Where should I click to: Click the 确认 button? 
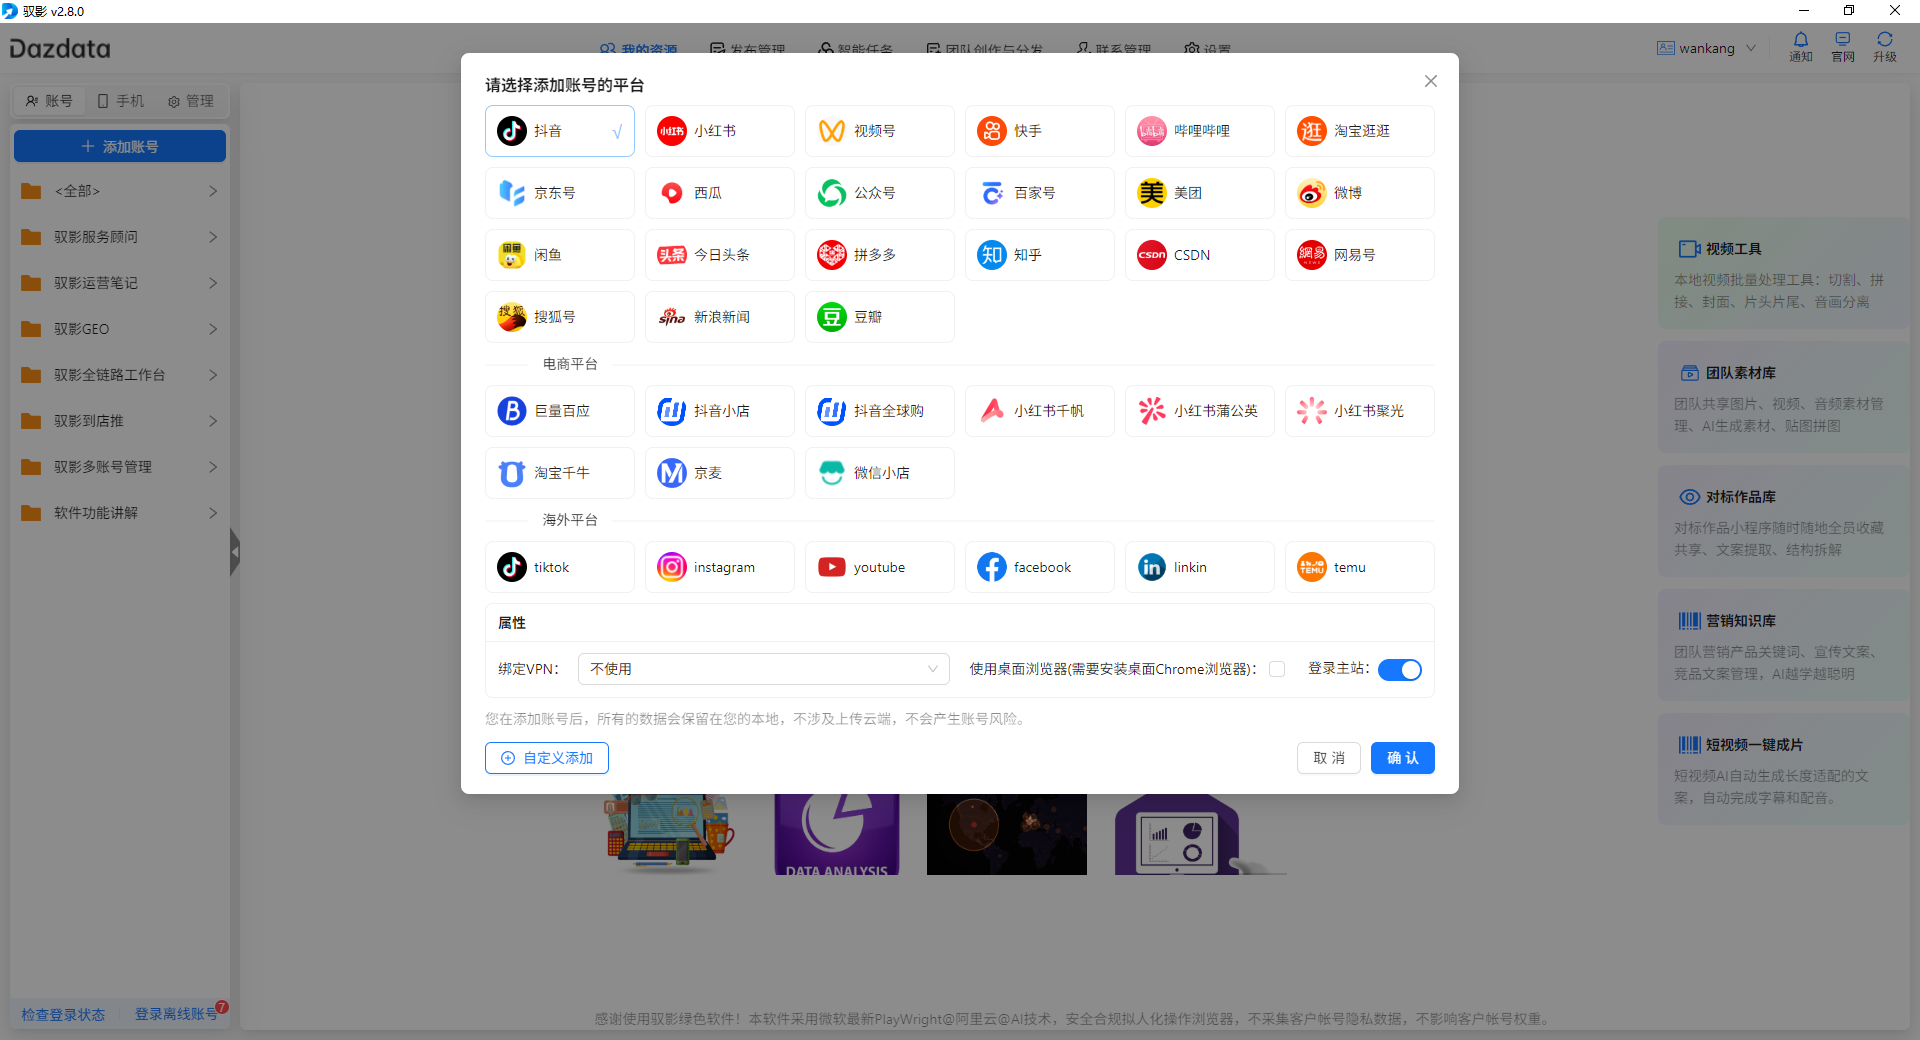1403,758
